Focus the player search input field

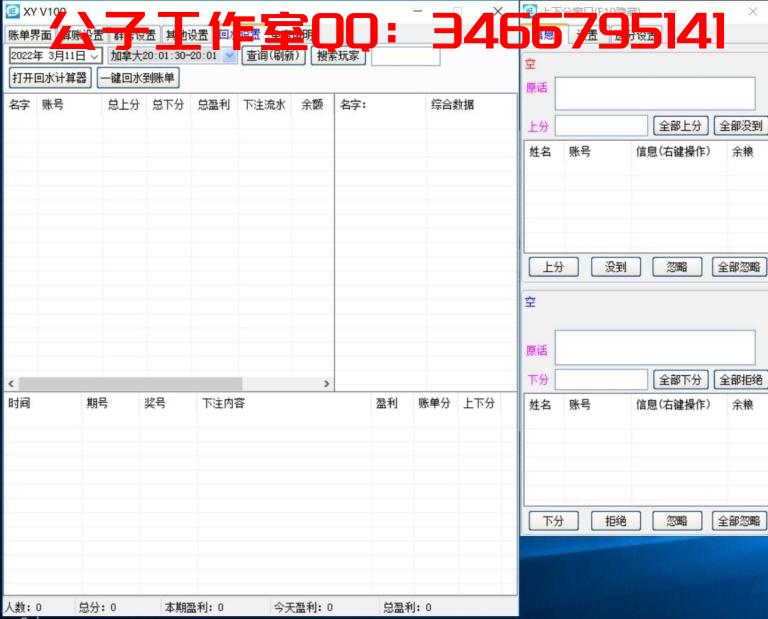tap(406, 56)
